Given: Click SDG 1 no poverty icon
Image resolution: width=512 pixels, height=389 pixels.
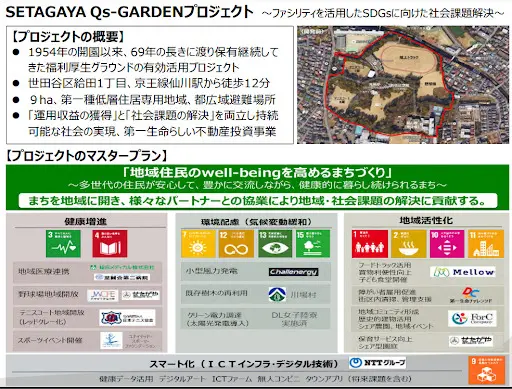Looking at the screenshot, I should point(370,244).
